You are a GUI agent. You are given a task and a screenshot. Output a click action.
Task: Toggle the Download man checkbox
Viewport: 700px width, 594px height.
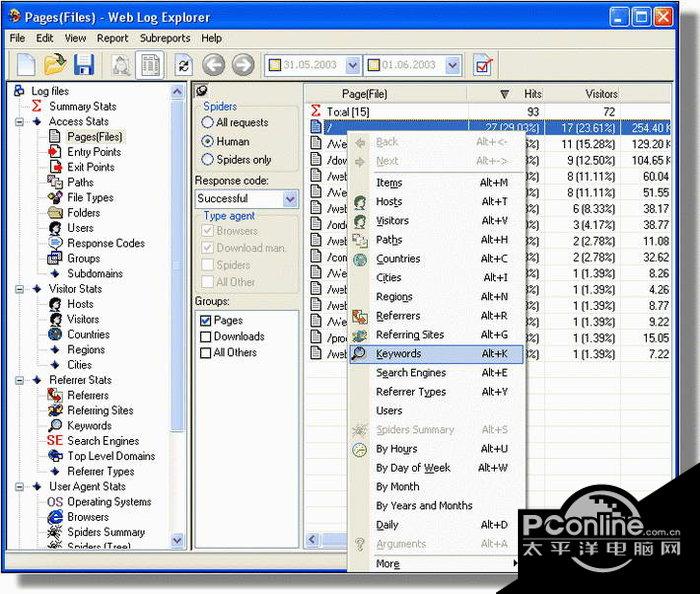[207, 248]
